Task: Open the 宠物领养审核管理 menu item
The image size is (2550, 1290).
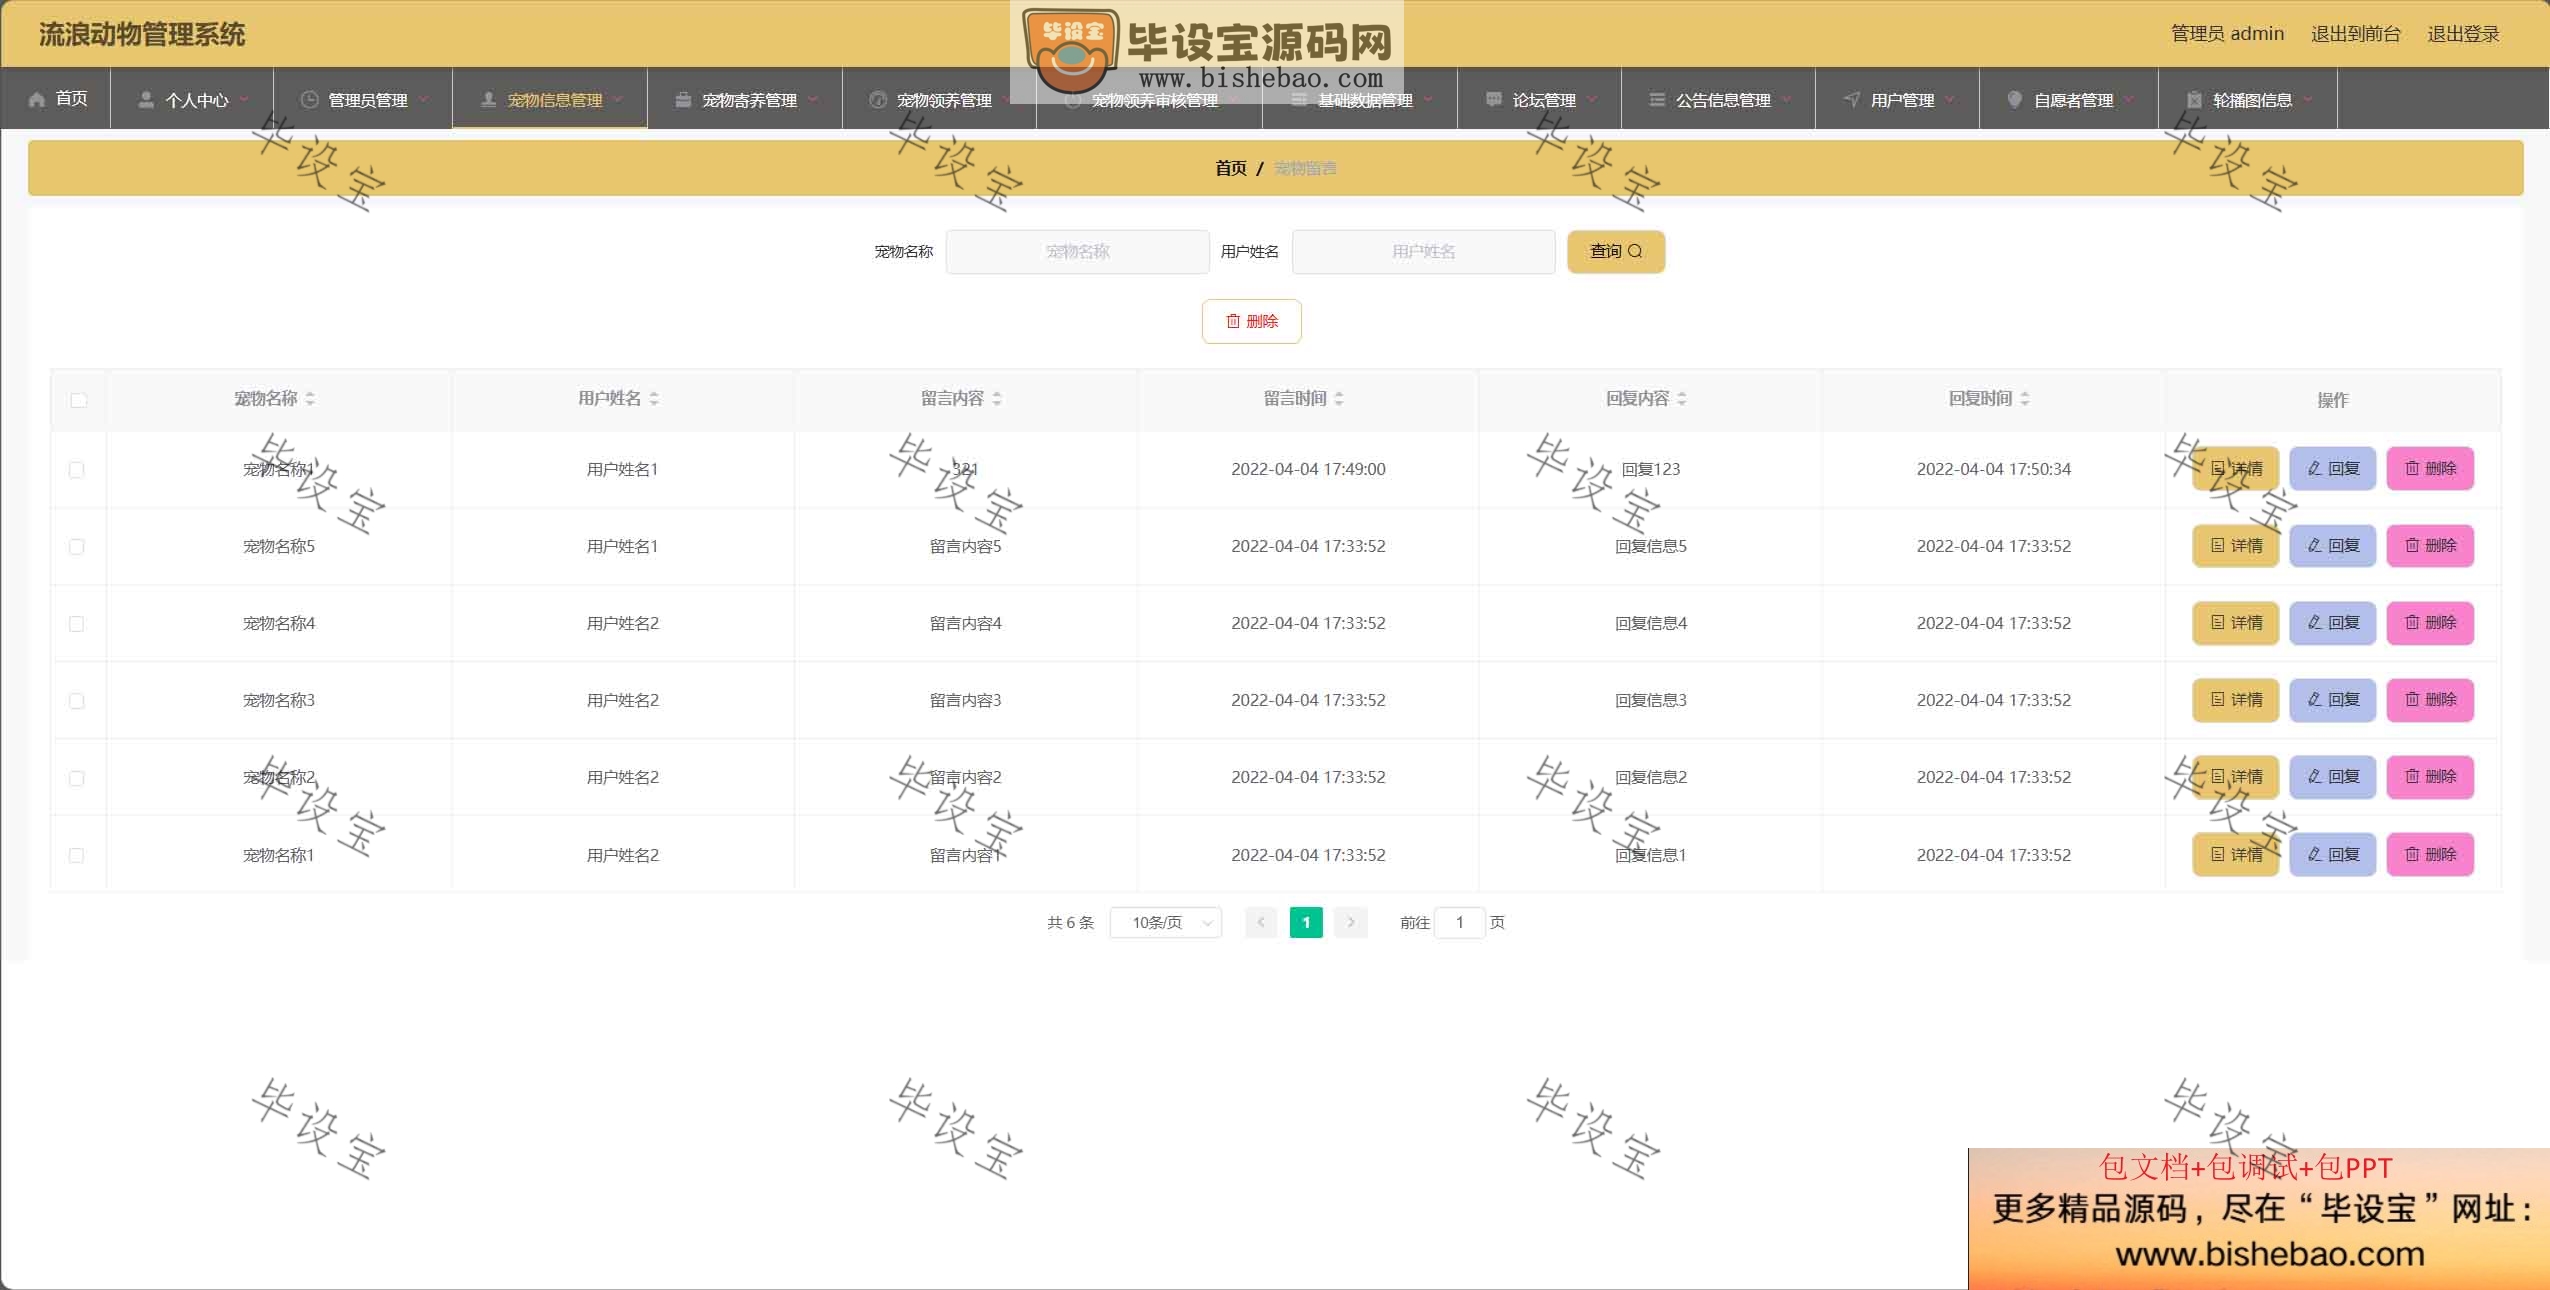Action: (x=1150, y=99)
